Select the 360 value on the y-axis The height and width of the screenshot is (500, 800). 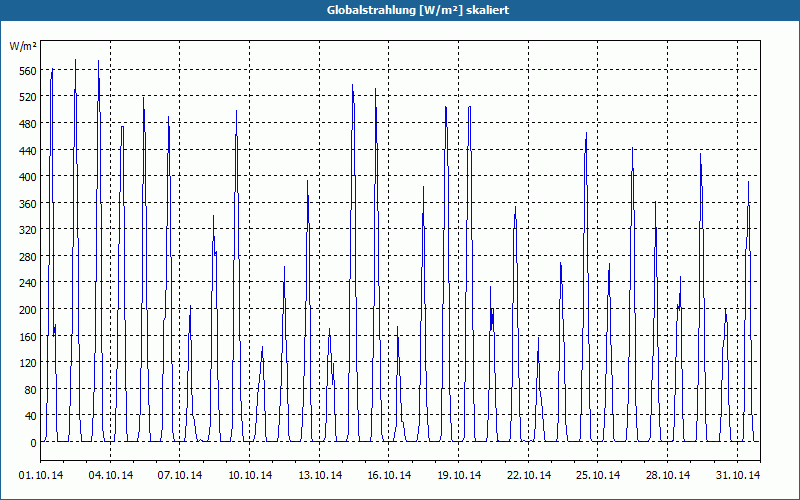[x=28, y=203]
